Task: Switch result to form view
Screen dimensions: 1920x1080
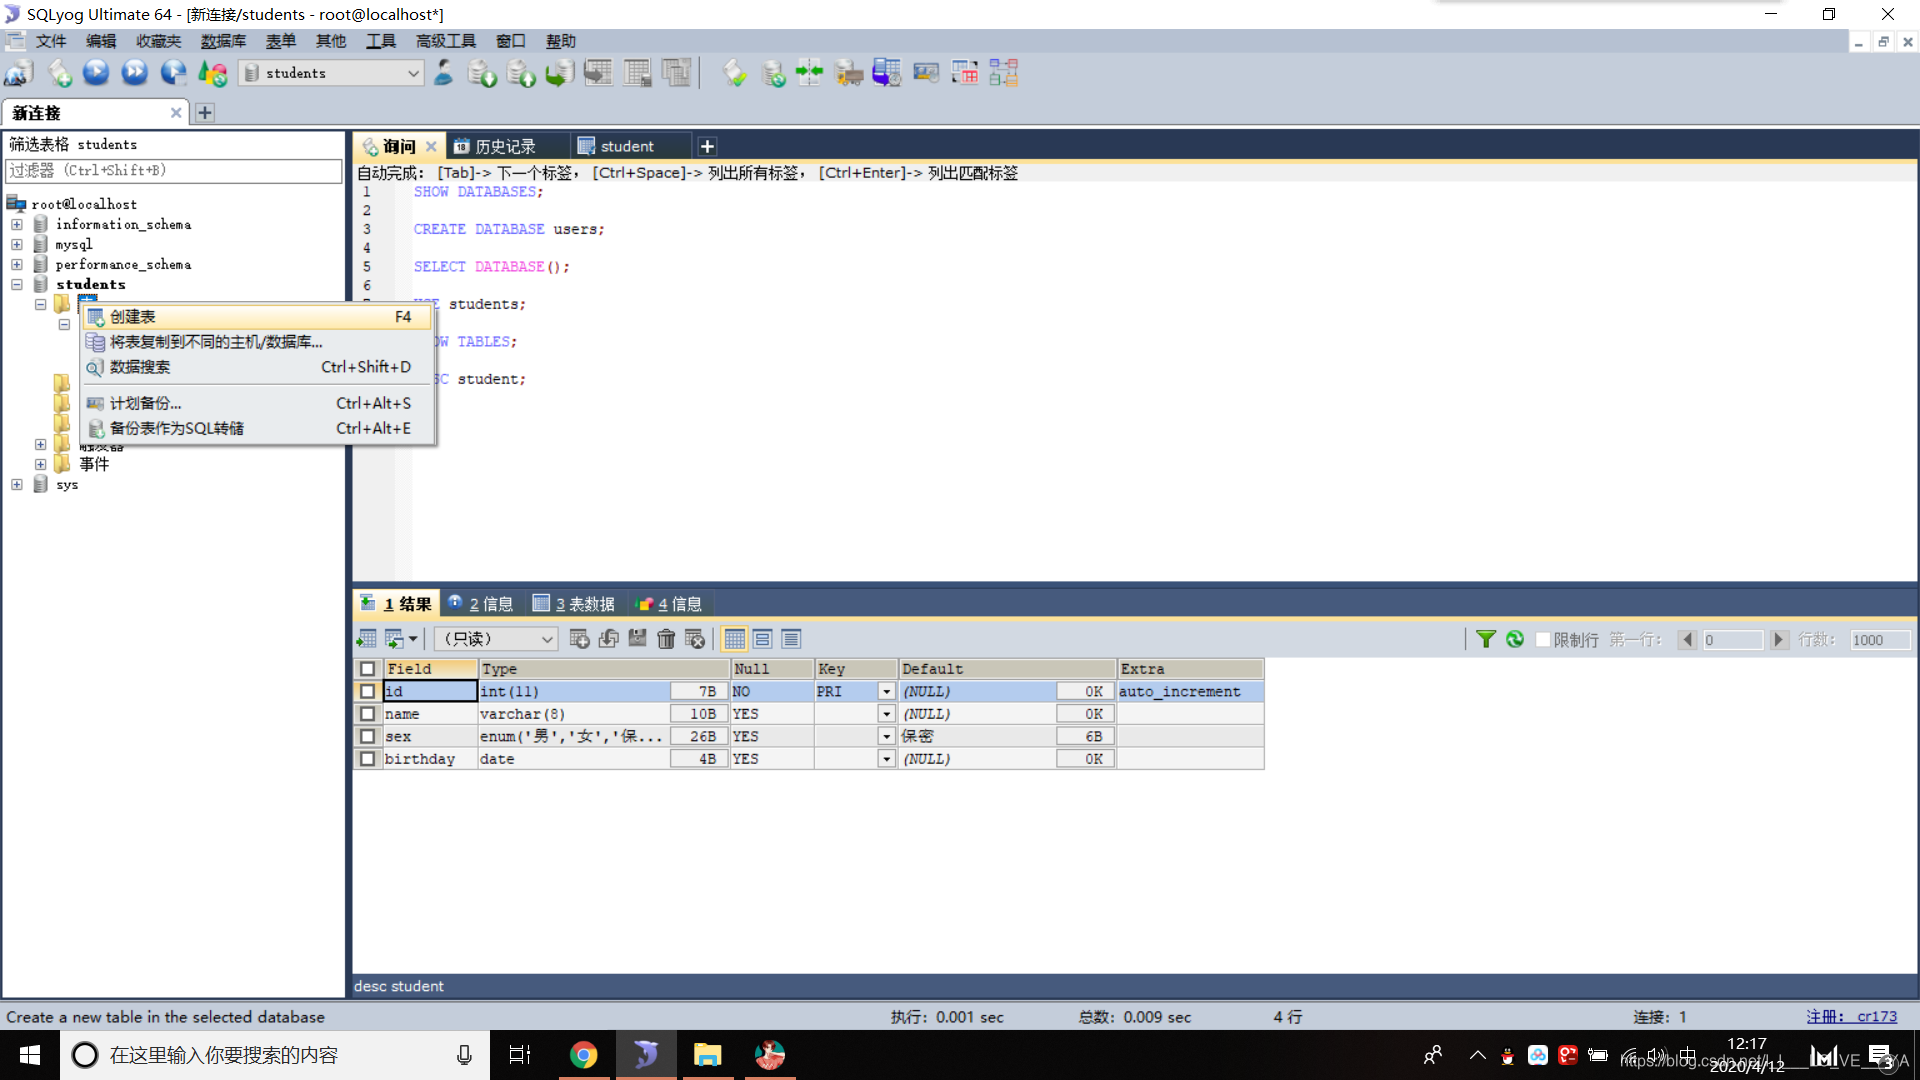Action: point(763,639)
